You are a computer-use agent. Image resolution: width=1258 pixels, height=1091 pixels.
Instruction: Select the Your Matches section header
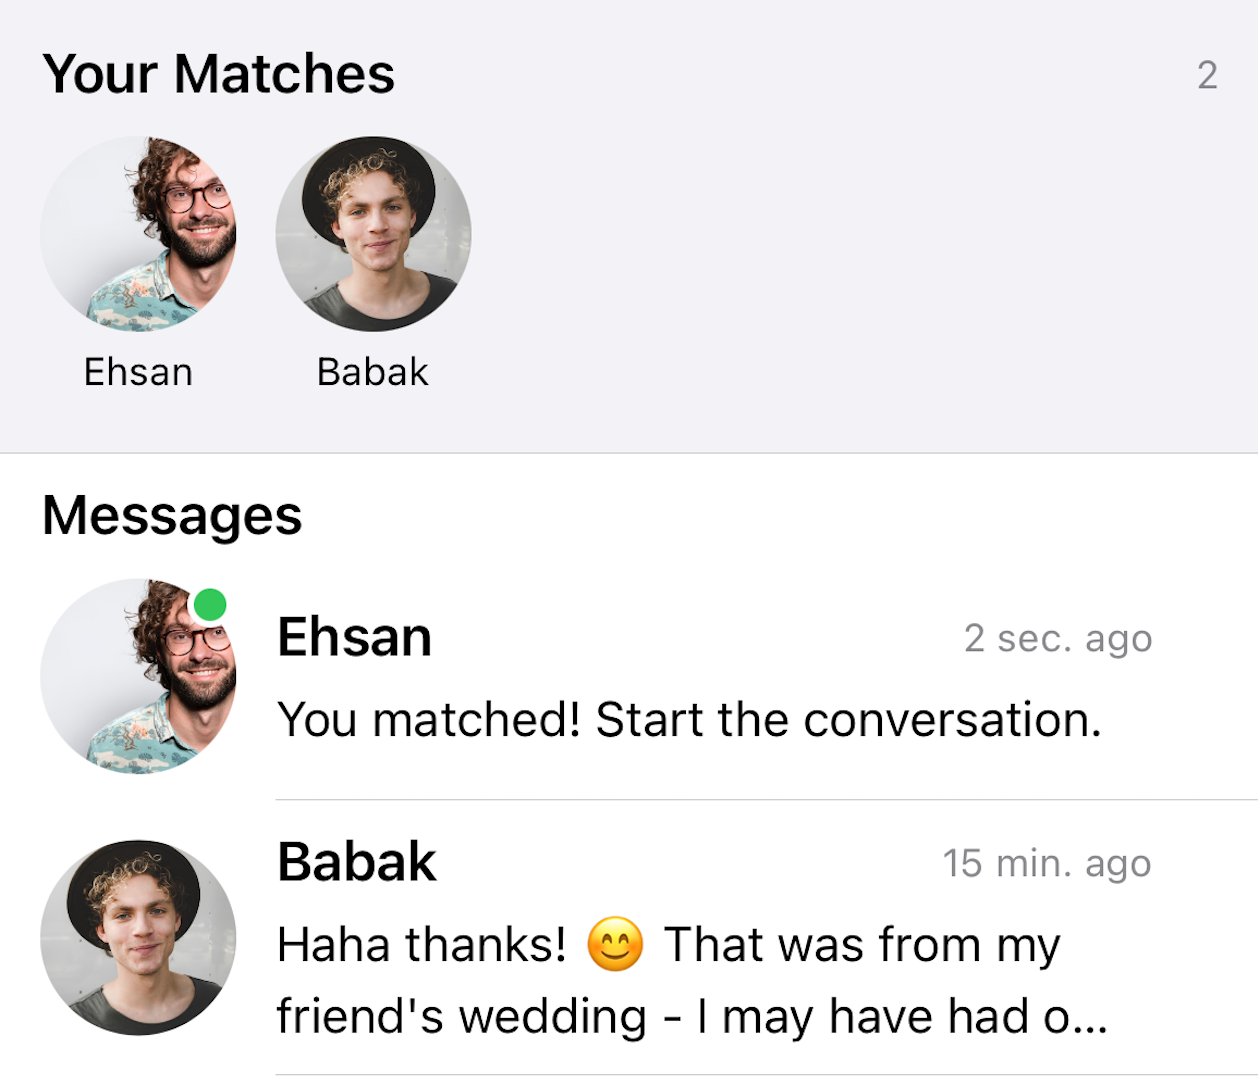pyautogui.click(x=220, y=72)
